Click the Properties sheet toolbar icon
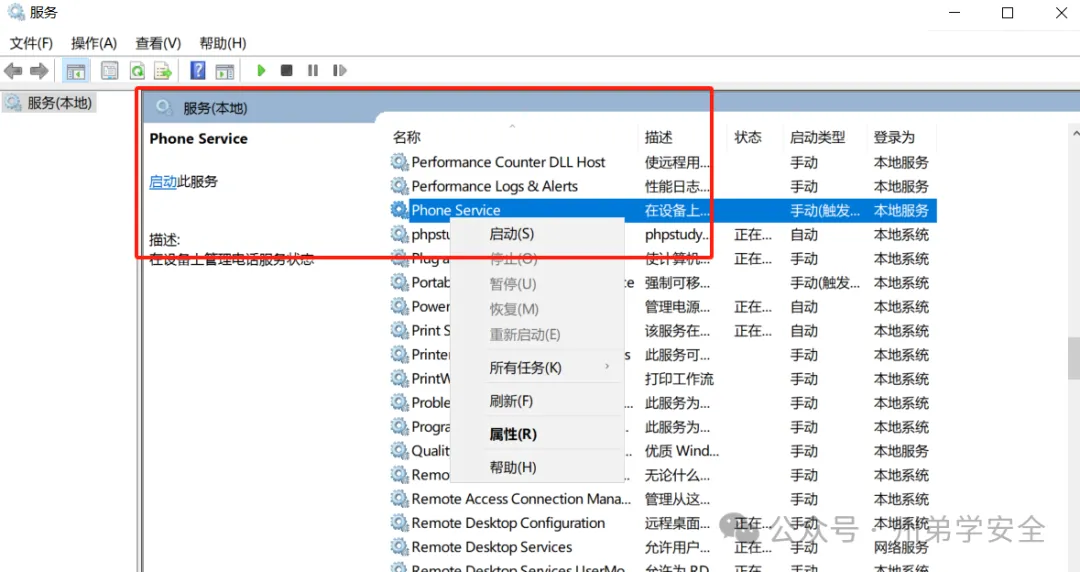This screenshot has height=572, width=1080. 110,70
